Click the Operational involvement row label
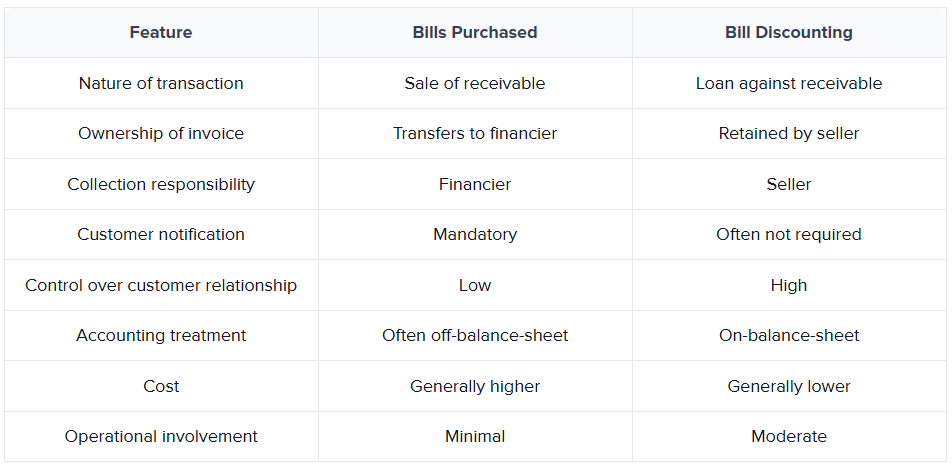 click(161, 437)
